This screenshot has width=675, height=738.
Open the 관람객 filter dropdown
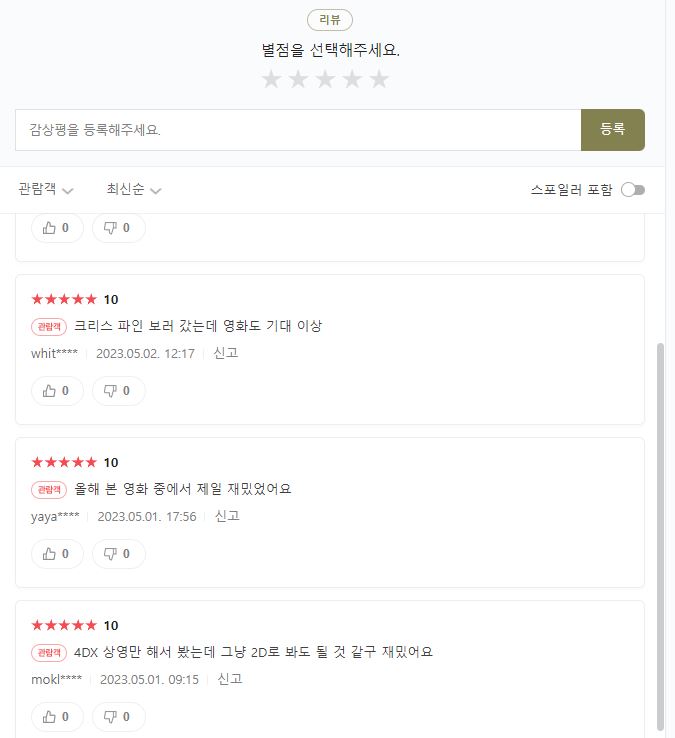coord(46,190)
